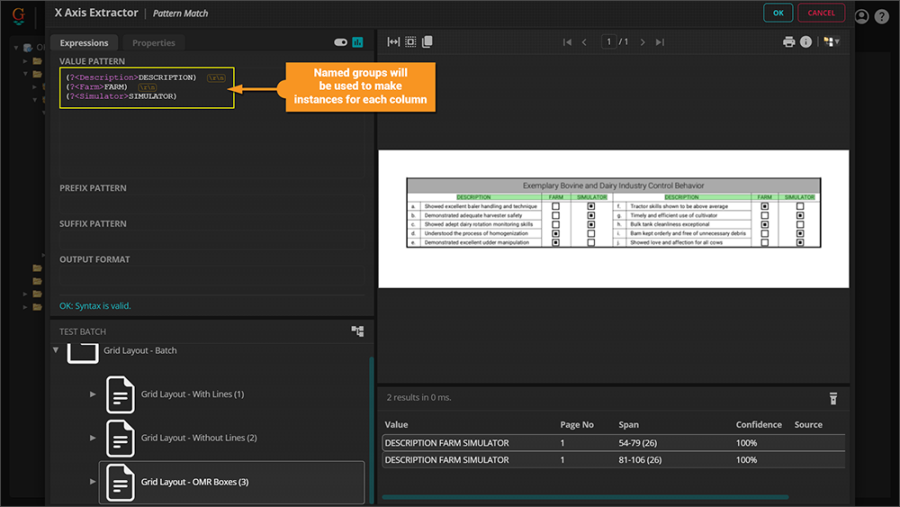Viewport: 900px width, 507px height.
Task: Expand Grid Layout - With Lines (1) document
Action: coord(93,394)
